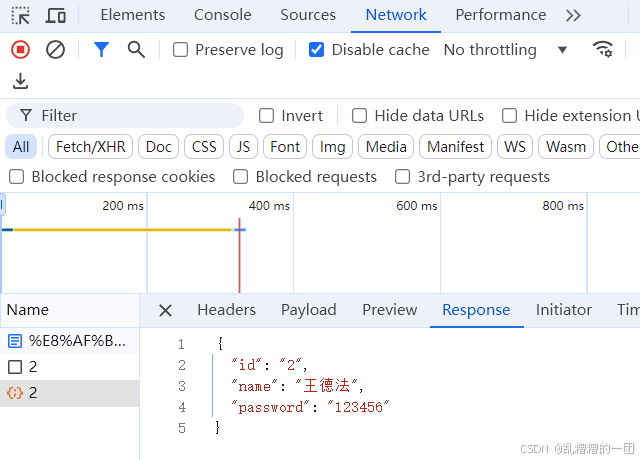Open the Console tab
This screenshot has height=460, width=640.
point(222,15)
